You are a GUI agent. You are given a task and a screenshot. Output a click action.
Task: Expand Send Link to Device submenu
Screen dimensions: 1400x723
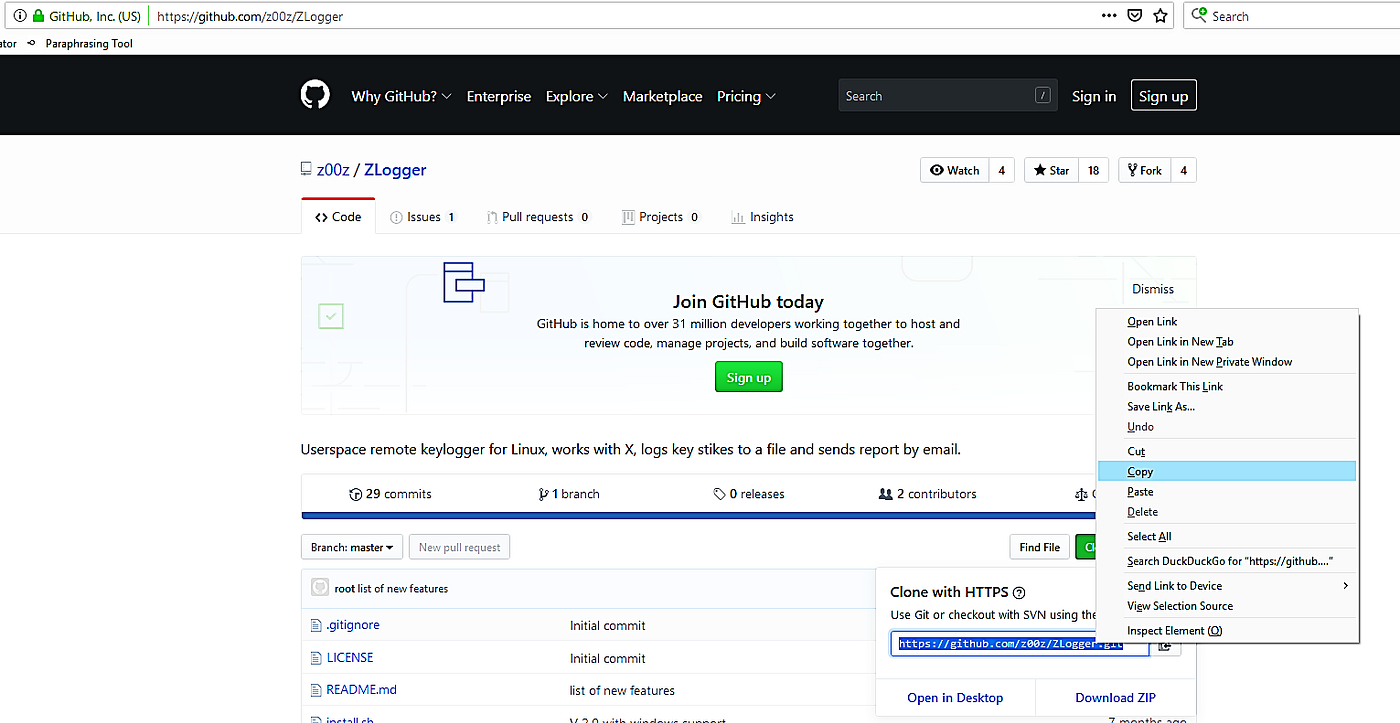pos(1226,586)
